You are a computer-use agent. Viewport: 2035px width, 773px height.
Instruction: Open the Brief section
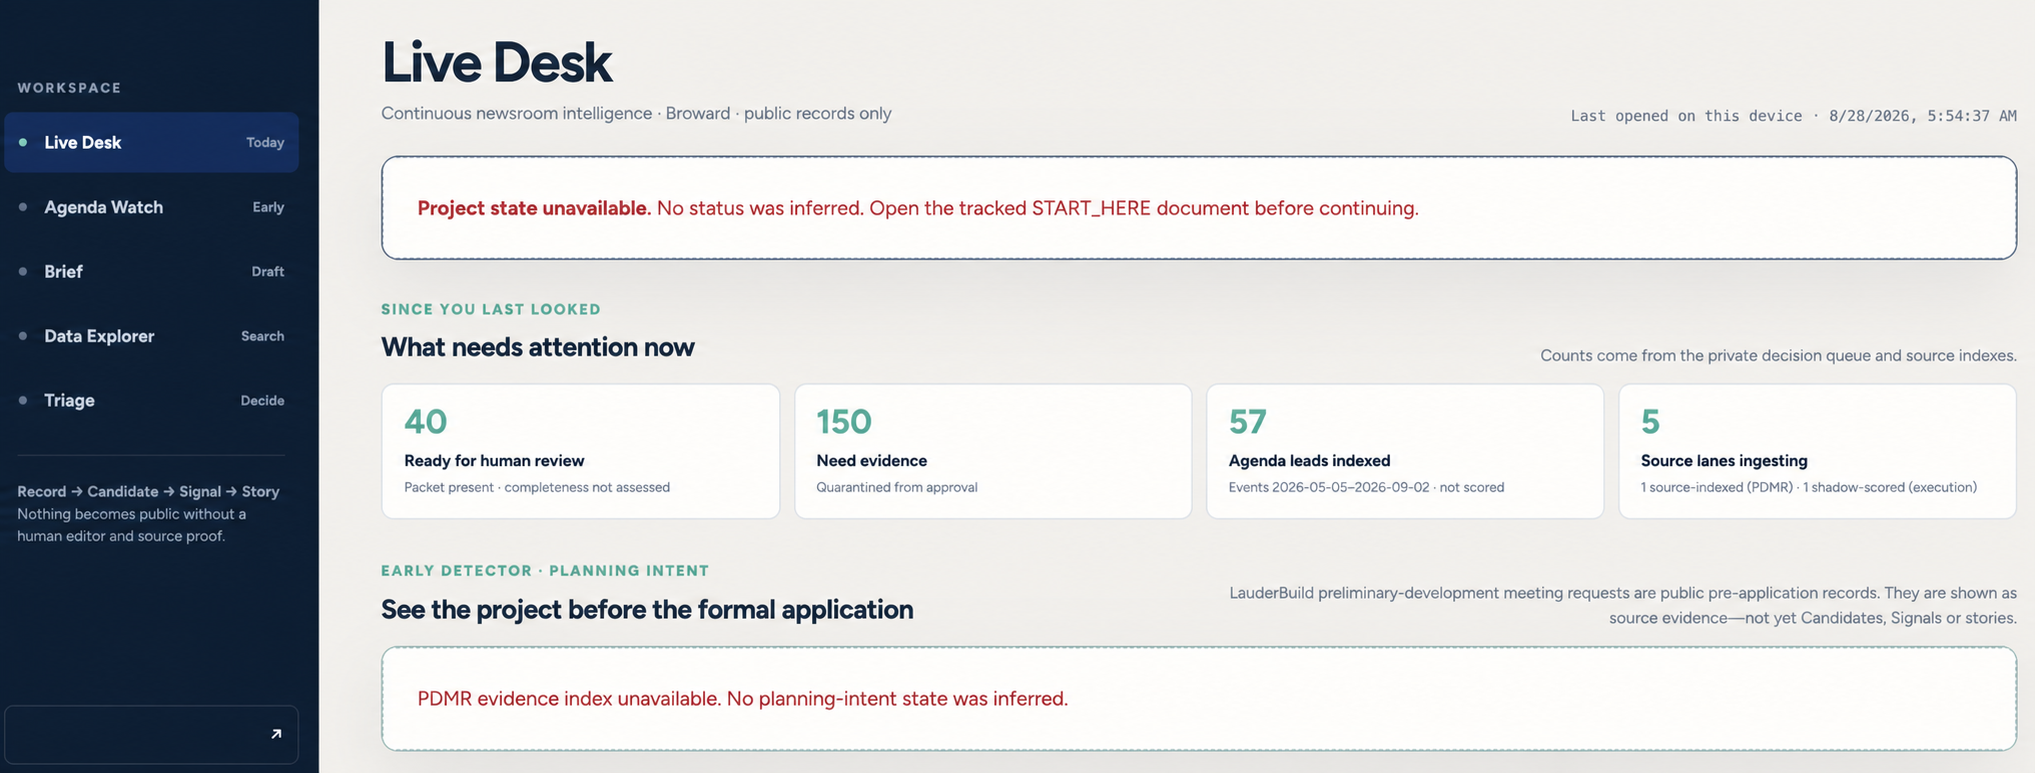(x=152, y=271)
